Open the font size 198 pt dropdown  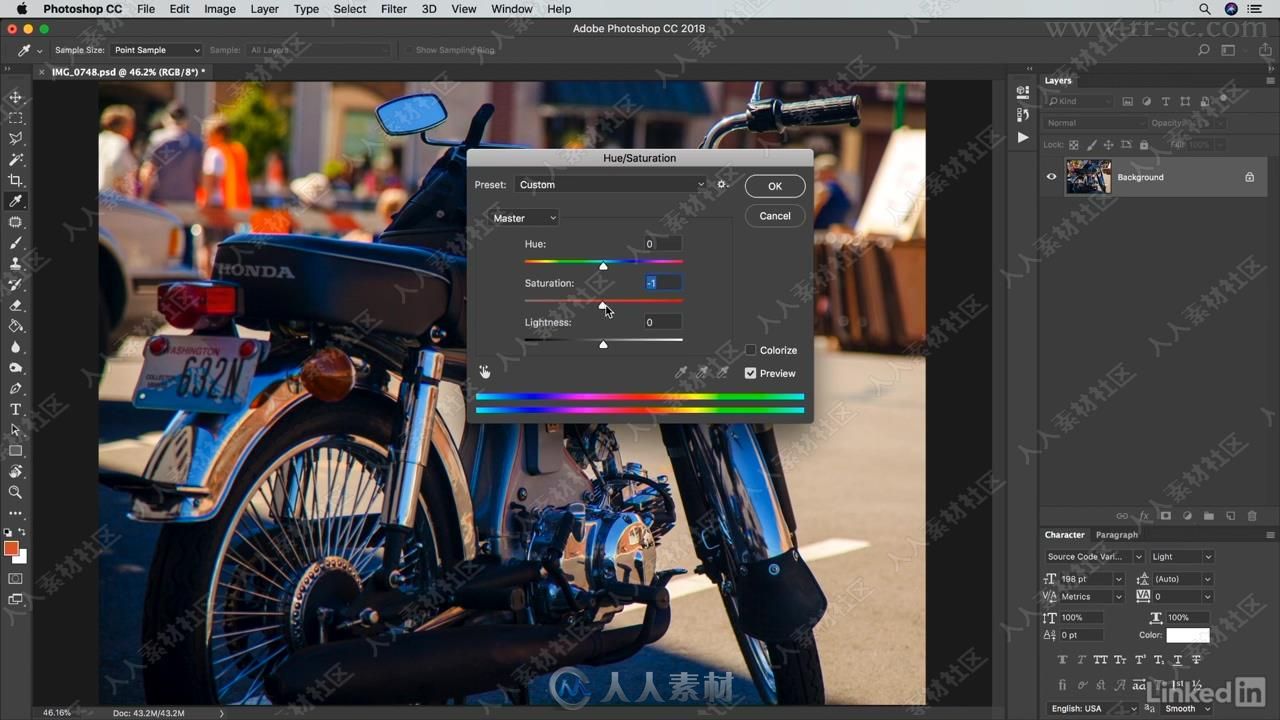click(1119, 579)
